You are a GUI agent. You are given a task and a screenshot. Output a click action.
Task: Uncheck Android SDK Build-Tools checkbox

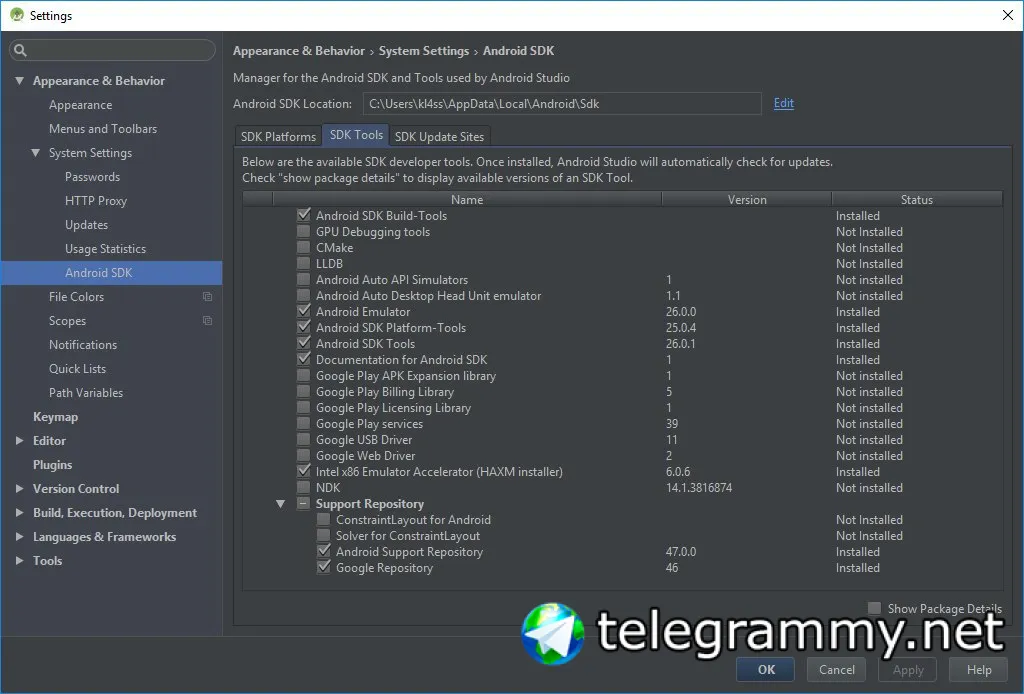coord(304,215)
